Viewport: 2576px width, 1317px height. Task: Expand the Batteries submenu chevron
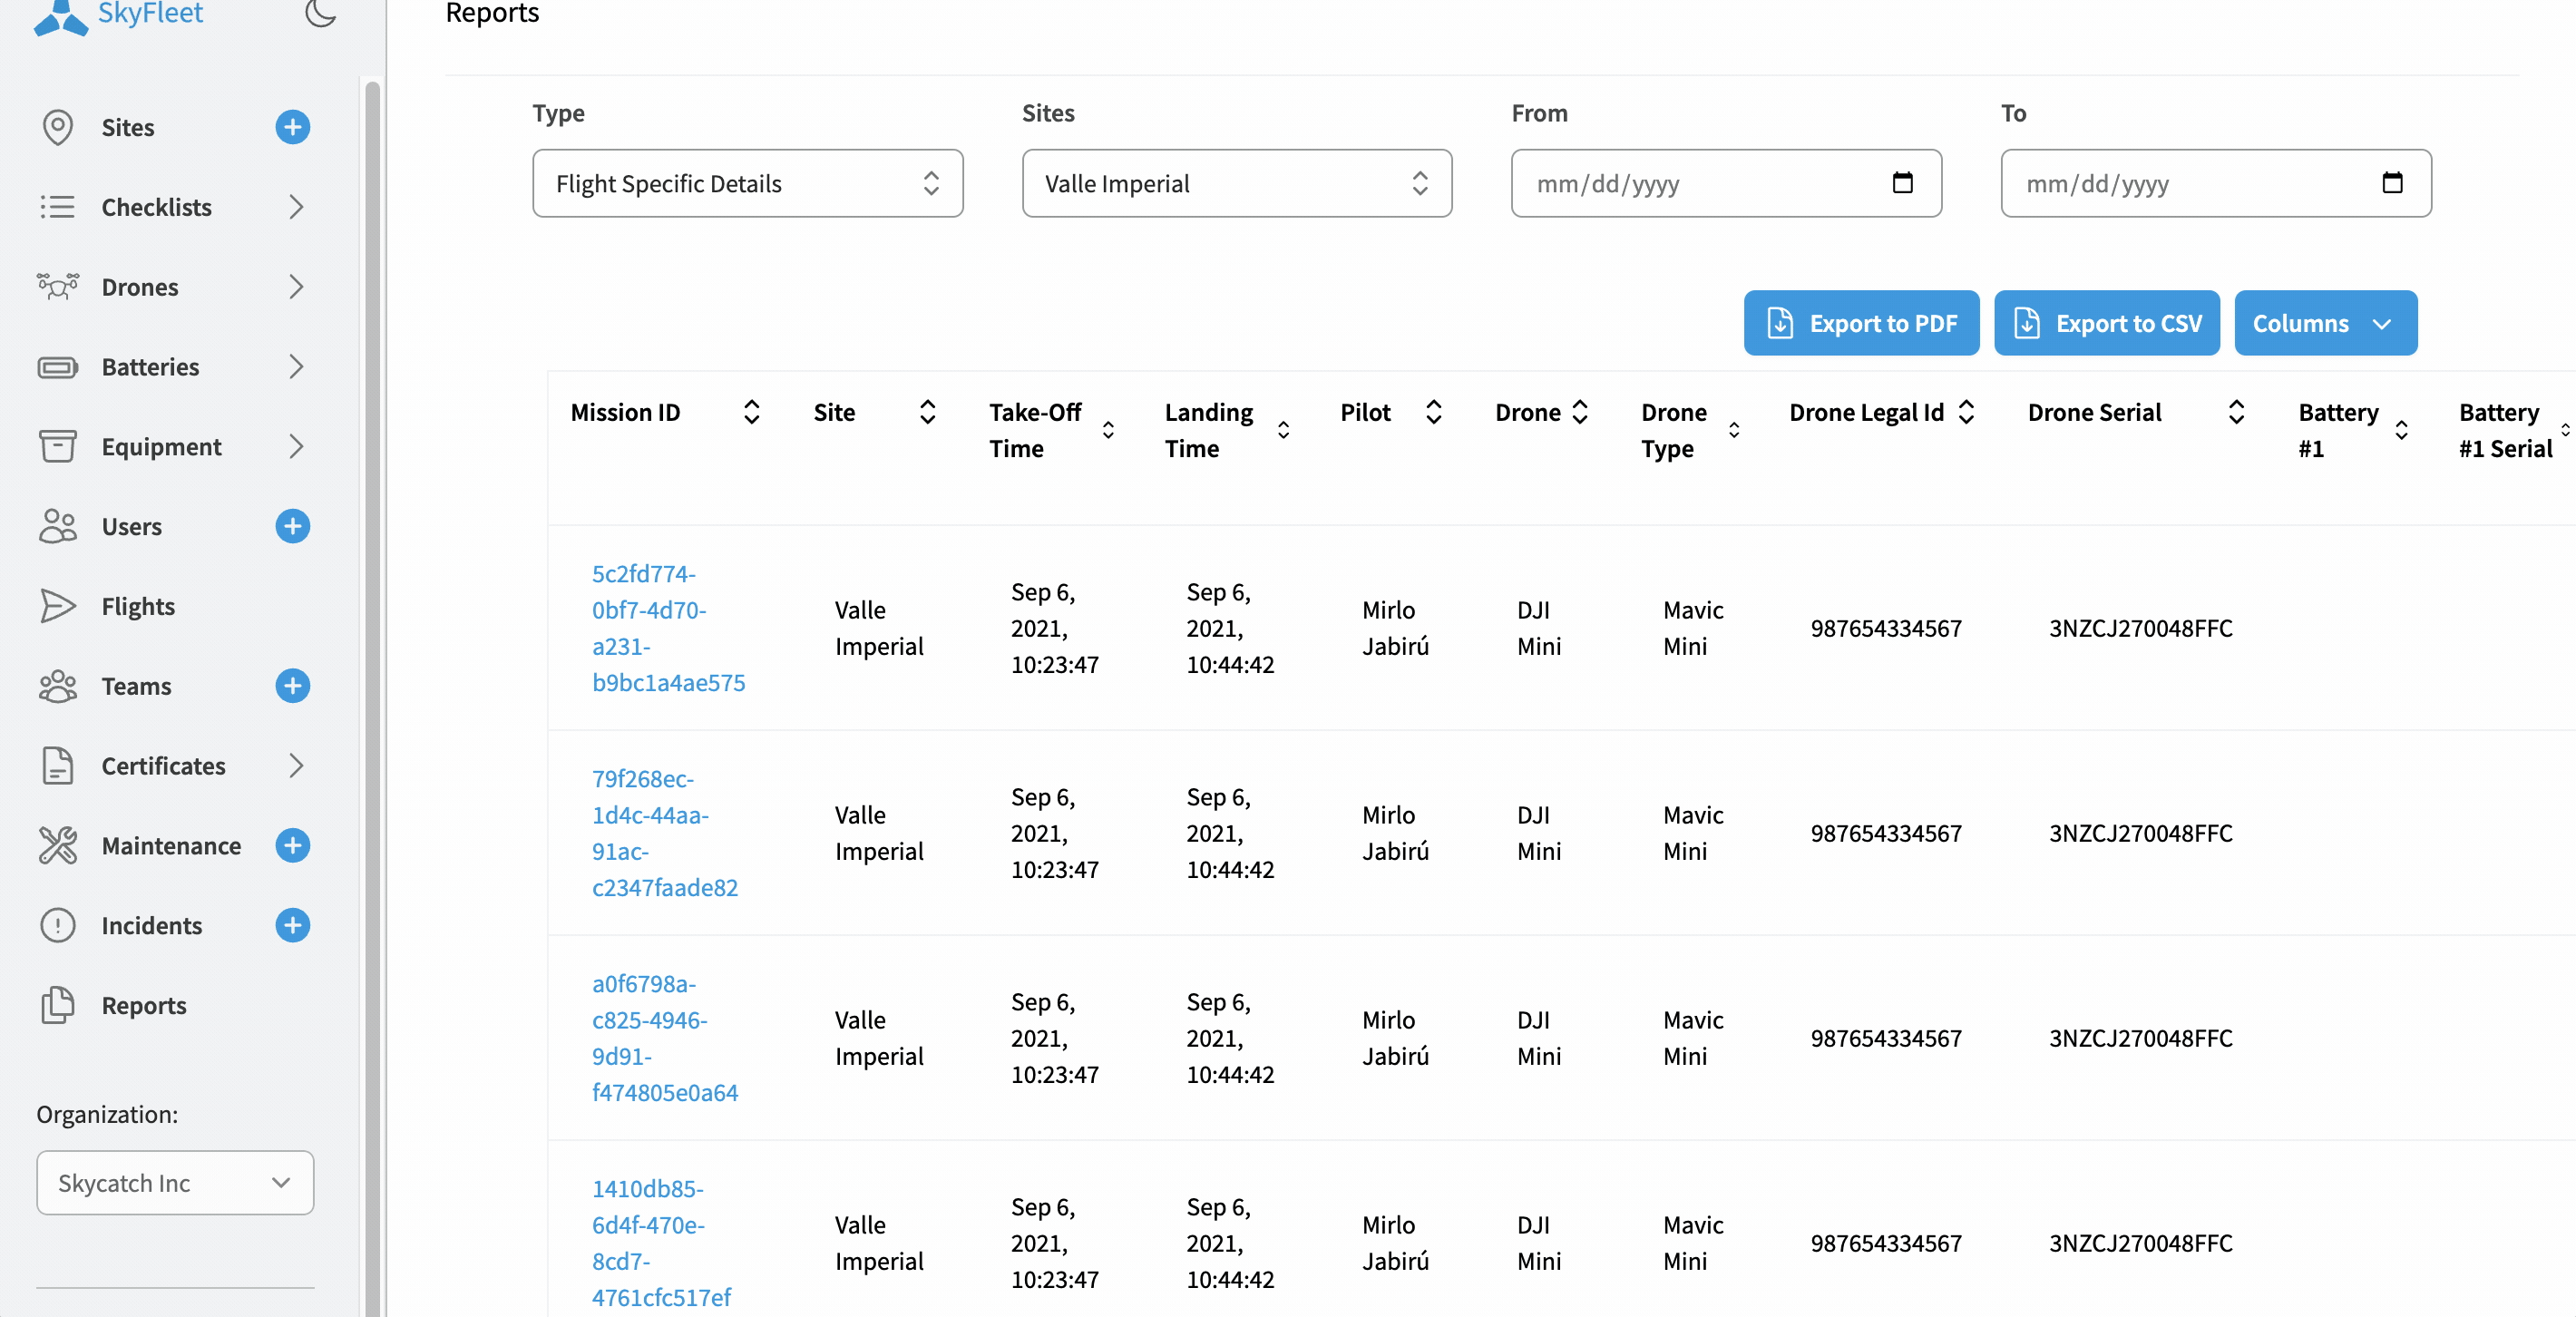pos(296,367)
